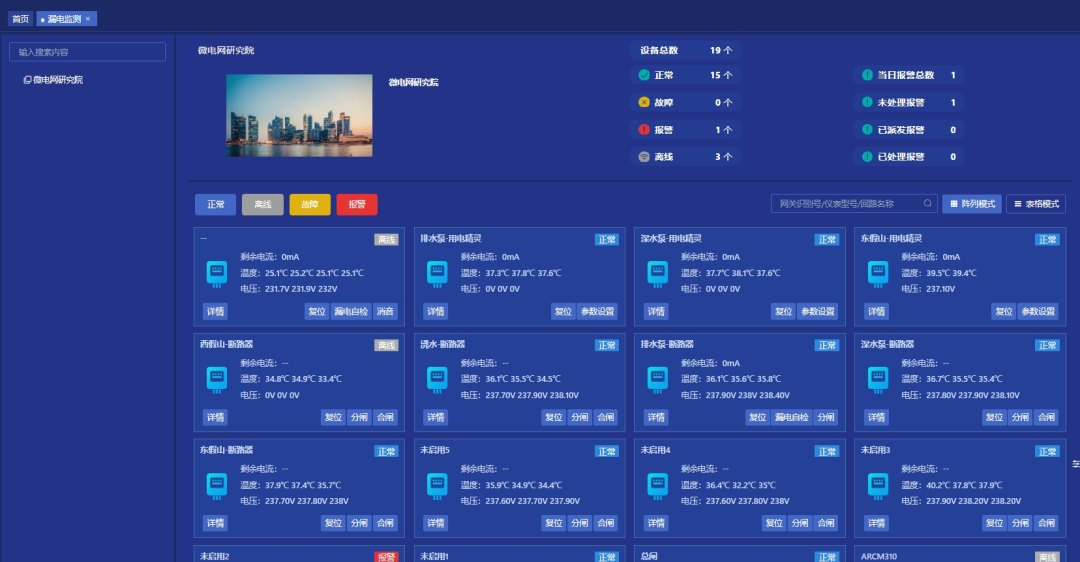1080x562 pixels.
Task: Click info icon next to 已处理报警
Action: 867,157
